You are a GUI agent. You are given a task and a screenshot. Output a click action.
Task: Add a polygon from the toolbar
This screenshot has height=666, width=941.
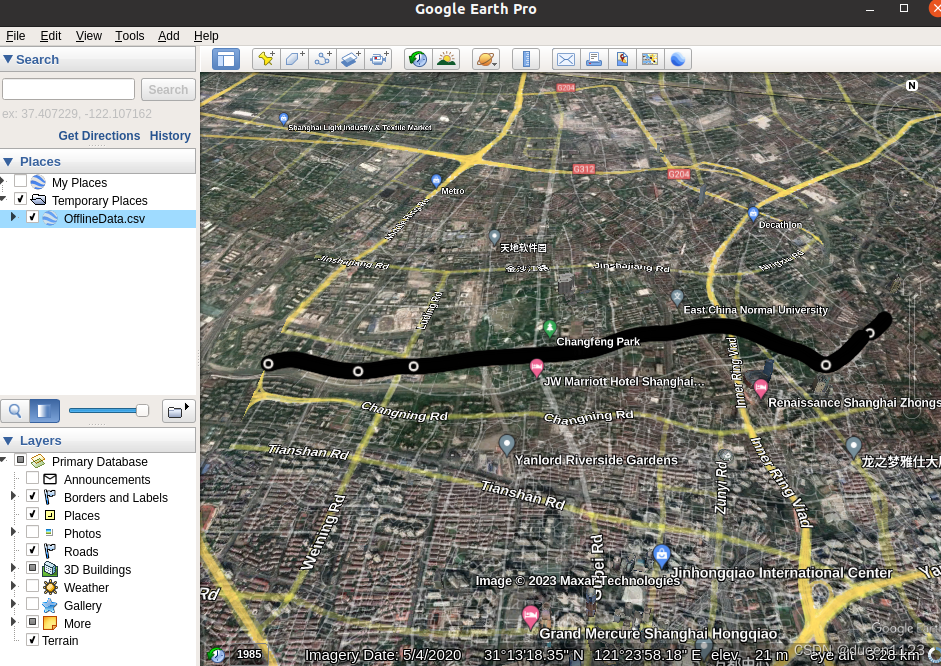pyautogui.click(x=294, y=59)
